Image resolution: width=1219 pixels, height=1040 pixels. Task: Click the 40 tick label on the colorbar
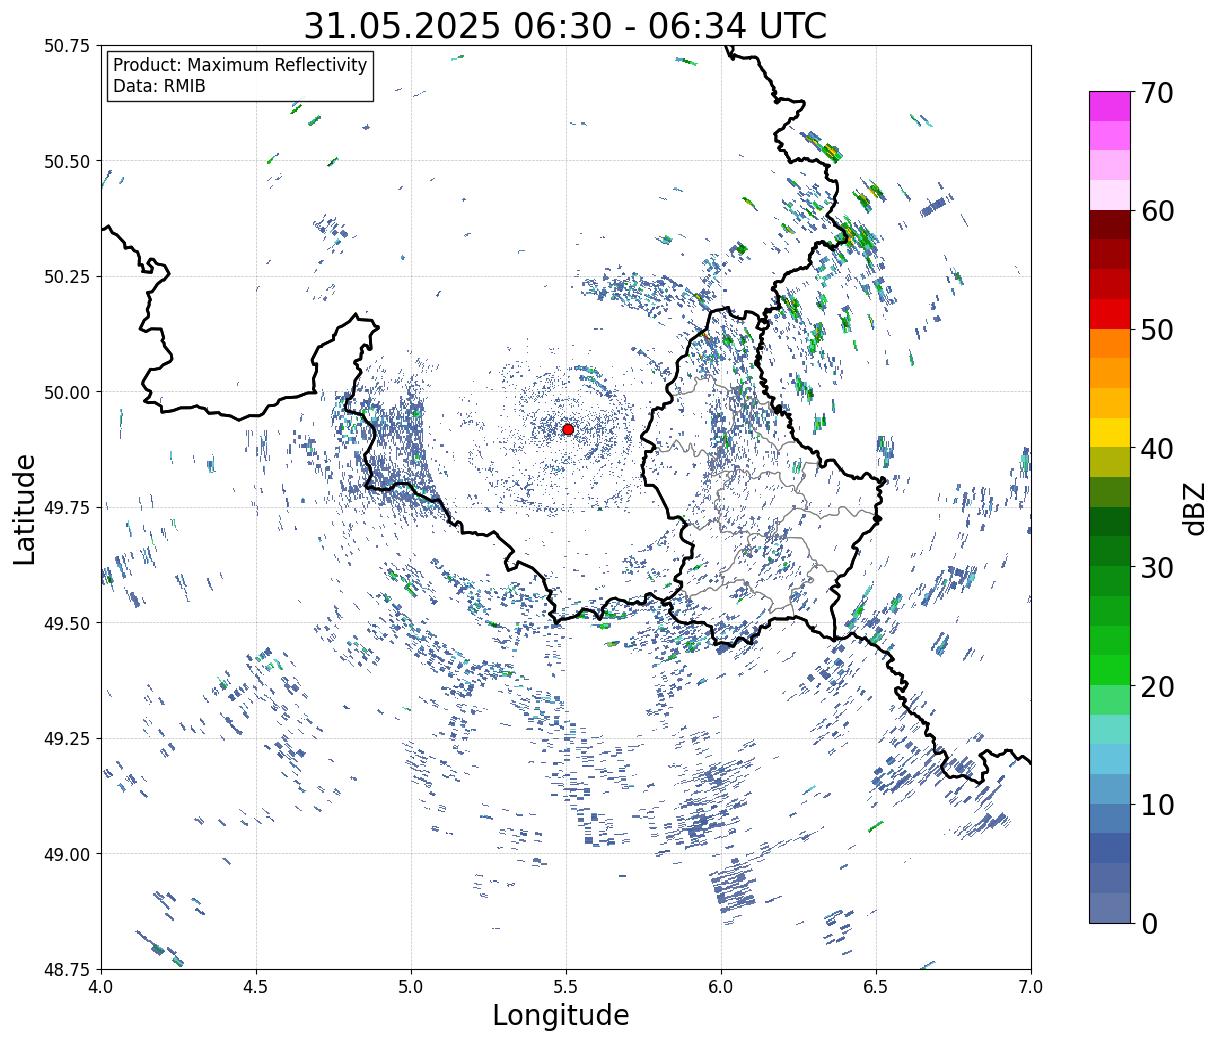pyautogui.click(x=1156, y=449)
